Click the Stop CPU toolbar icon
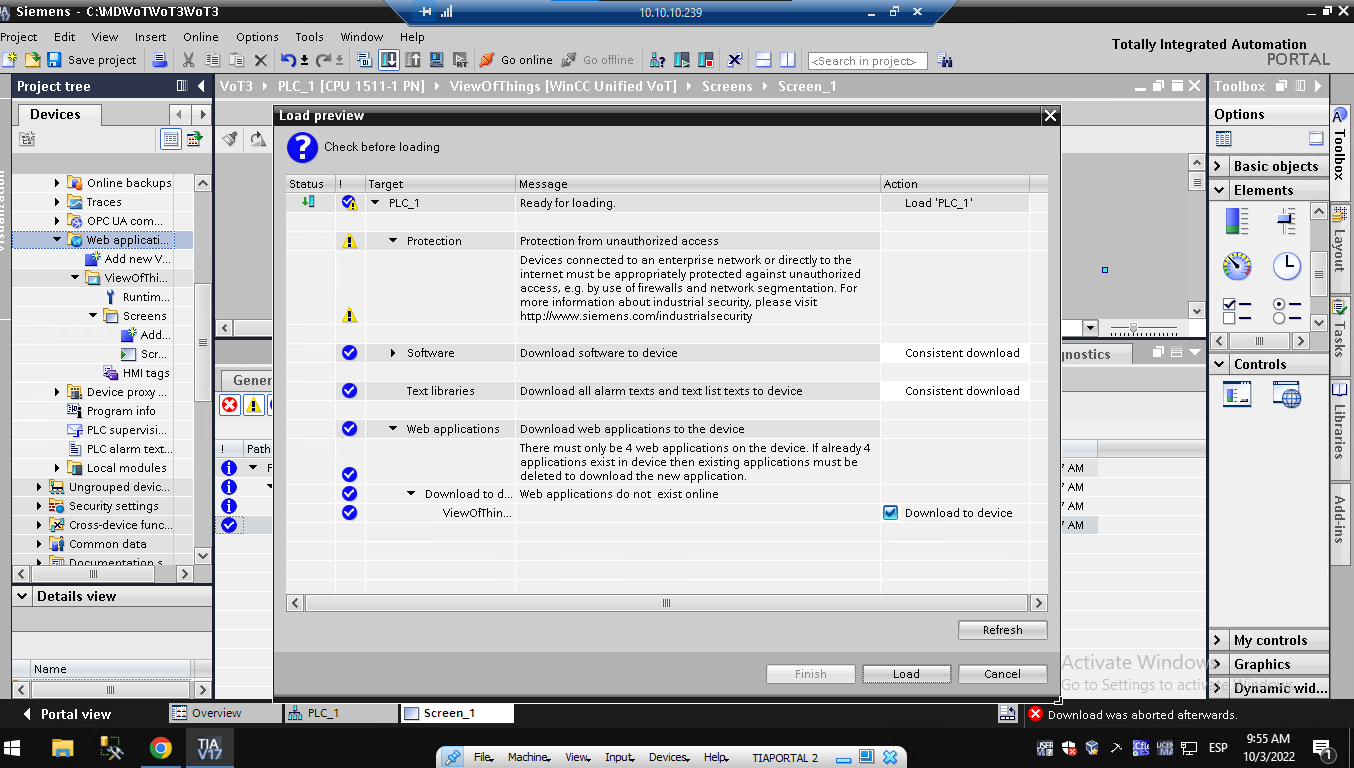This screenshot has height=768, width=1354. [x=707, y=60]
